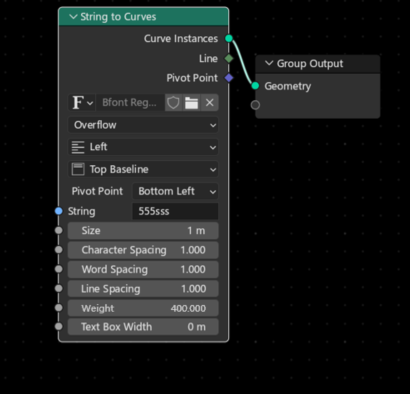Image resolution: width=410 pixels, height=394 pixels.
Task: Click the Character Spacing input socket
Action: coord(59,250)
